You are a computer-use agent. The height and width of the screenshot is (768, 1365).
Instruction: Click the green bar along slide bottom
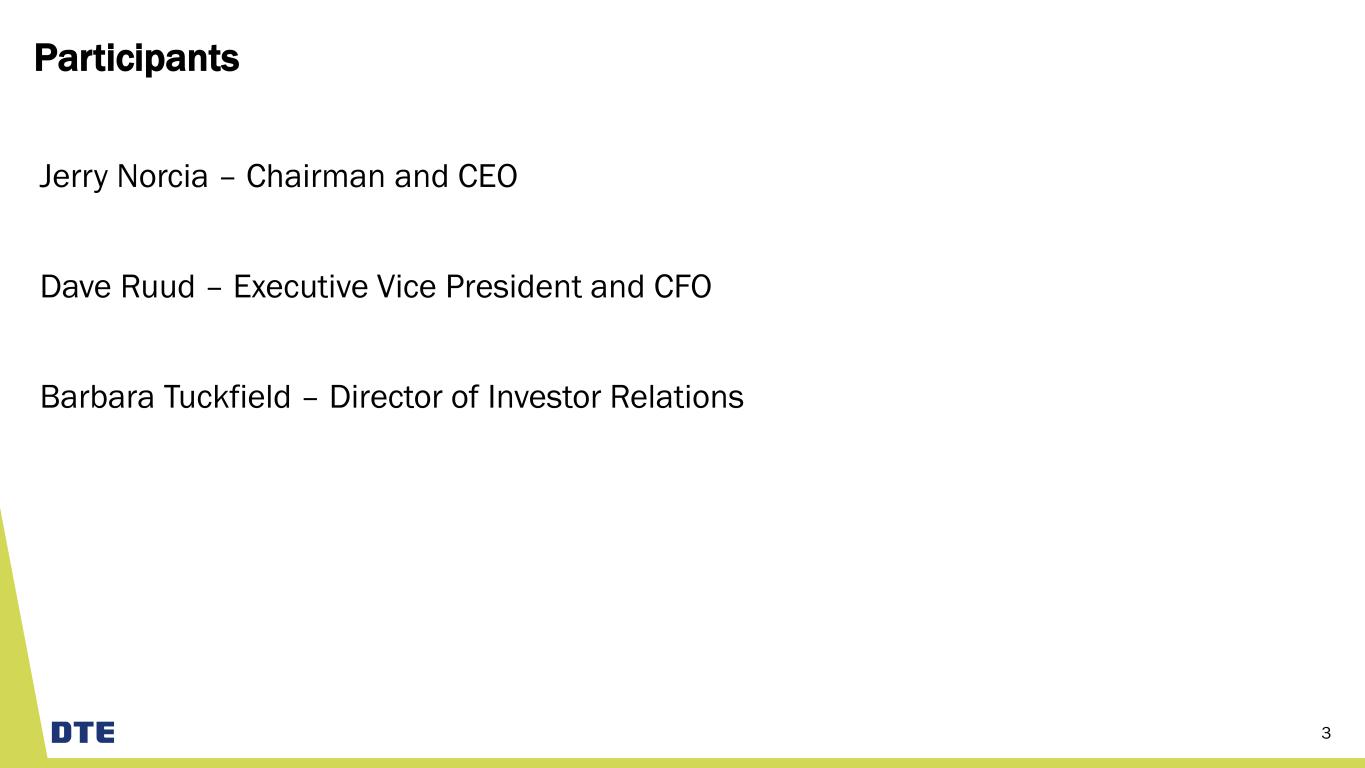700,762
